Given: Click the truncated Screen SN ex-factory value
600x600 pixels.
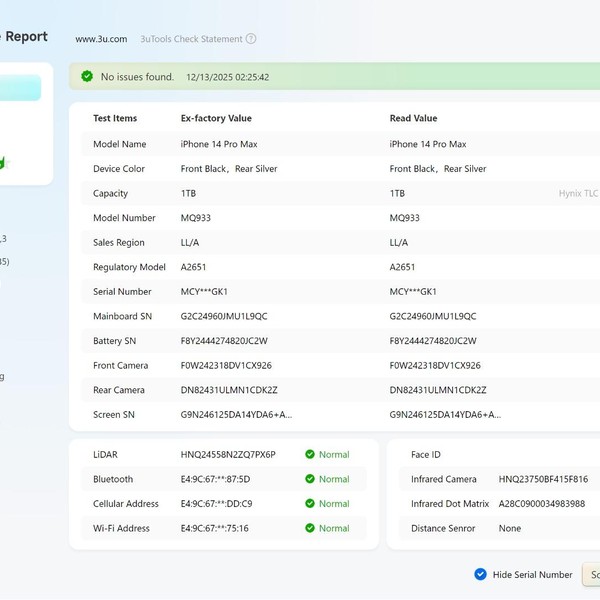Looking at the screenshot, I should point(236,414).
